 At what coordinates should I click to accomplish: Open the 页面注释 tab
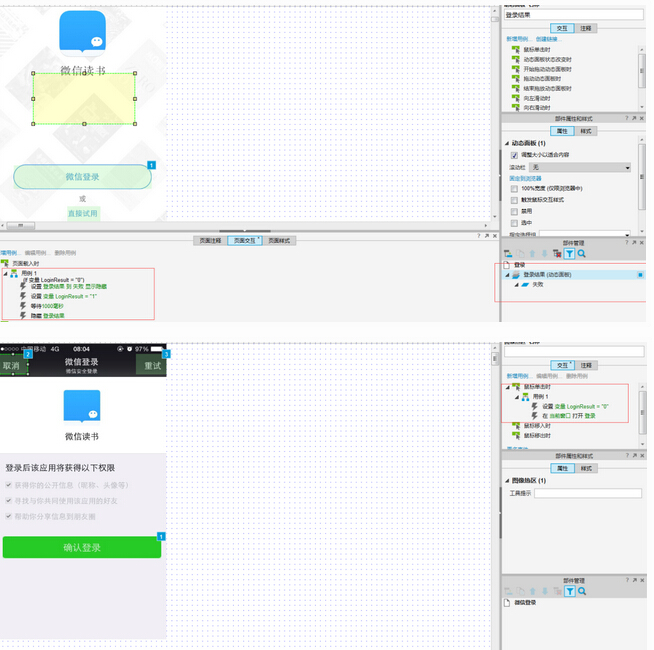208,240
